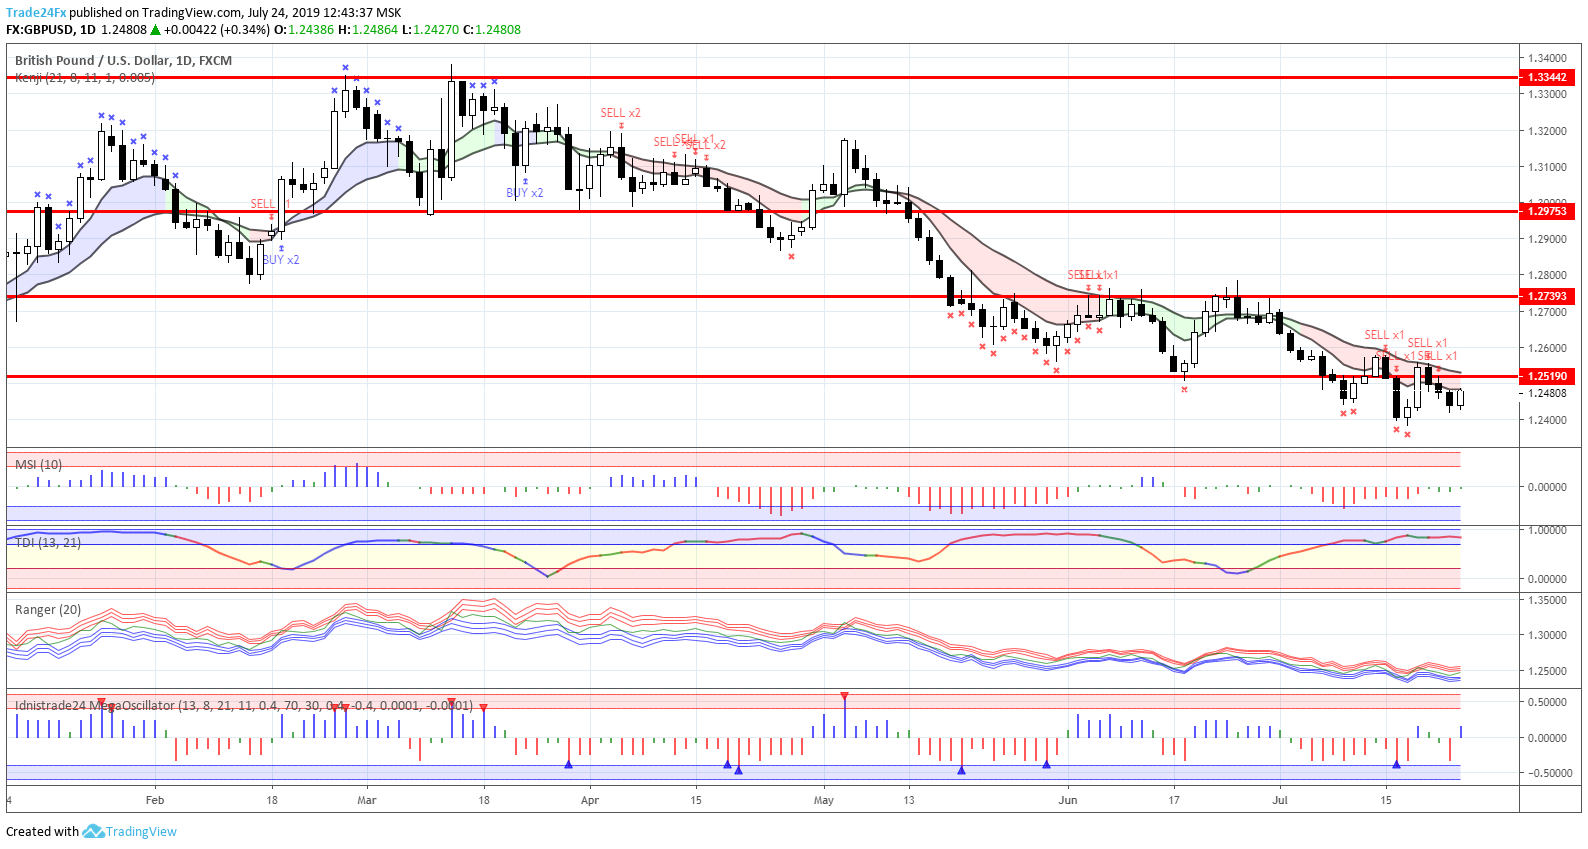Image resolution: width=1588 pixels, height=849 pixels.
Task: Click the current price 1.24808 axis label
Action: [1547, 393]
